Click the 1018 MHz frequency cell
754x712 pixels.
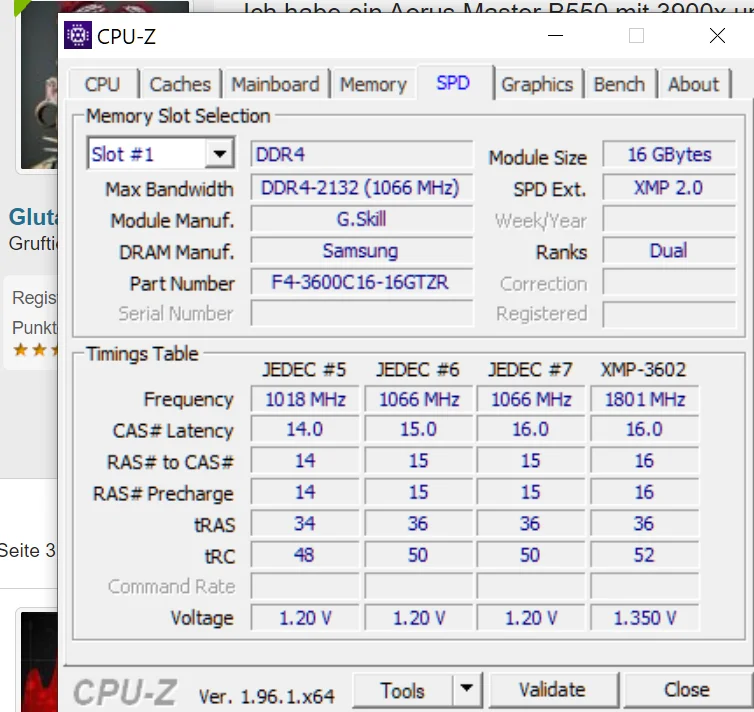pyautogui.click(x=305, y=399)
